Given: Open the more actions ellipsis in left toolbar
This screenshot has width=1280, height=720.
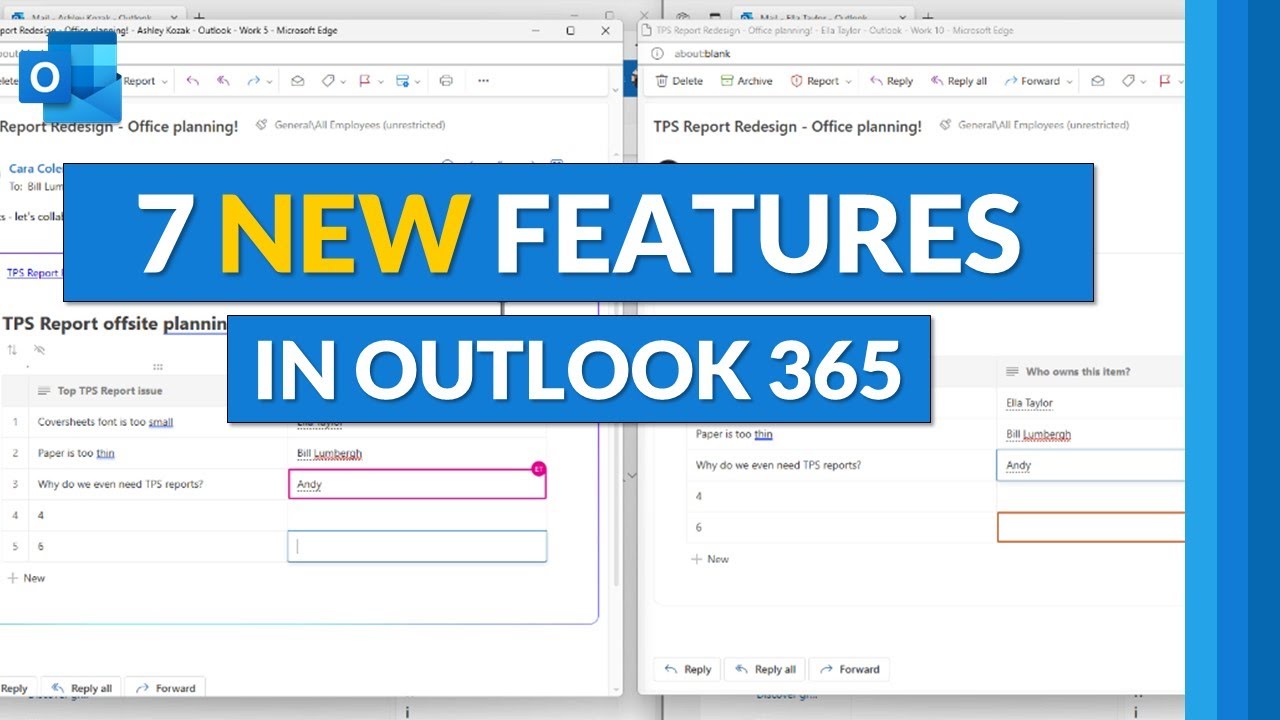Looking at the screenshot, I should (483, 81).
